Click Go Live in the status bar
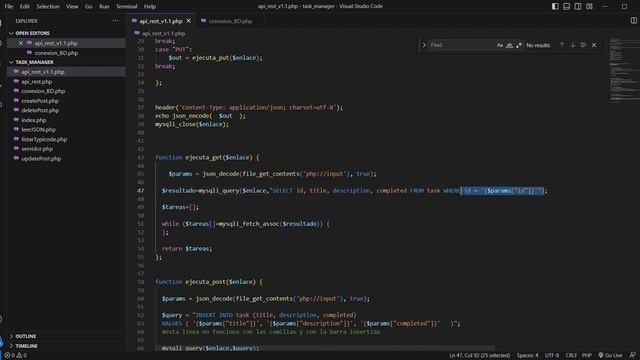Screen dimensions: 640x360 [610, 356]
